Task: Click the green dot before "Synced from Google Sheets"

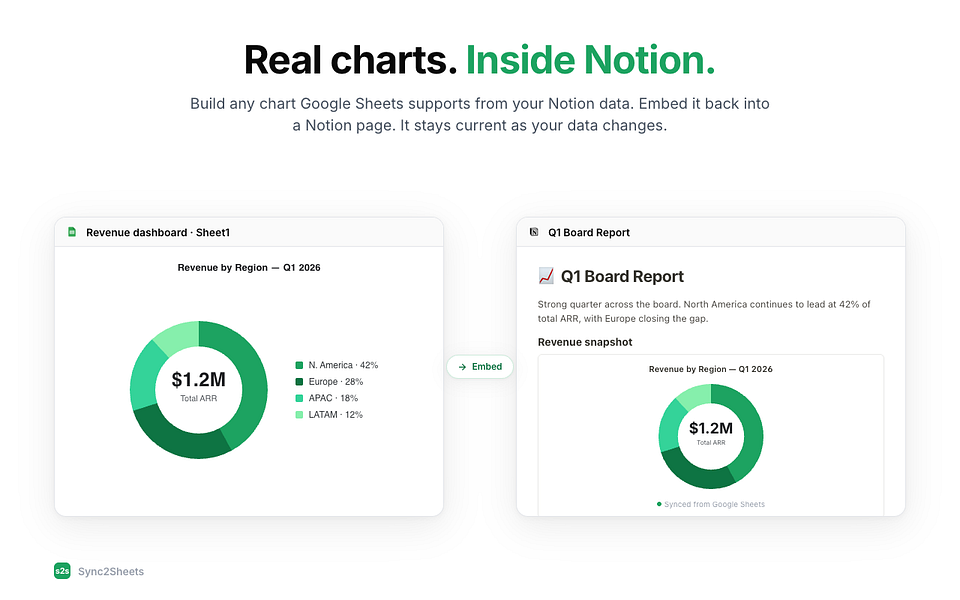Action: coord(659,504)
